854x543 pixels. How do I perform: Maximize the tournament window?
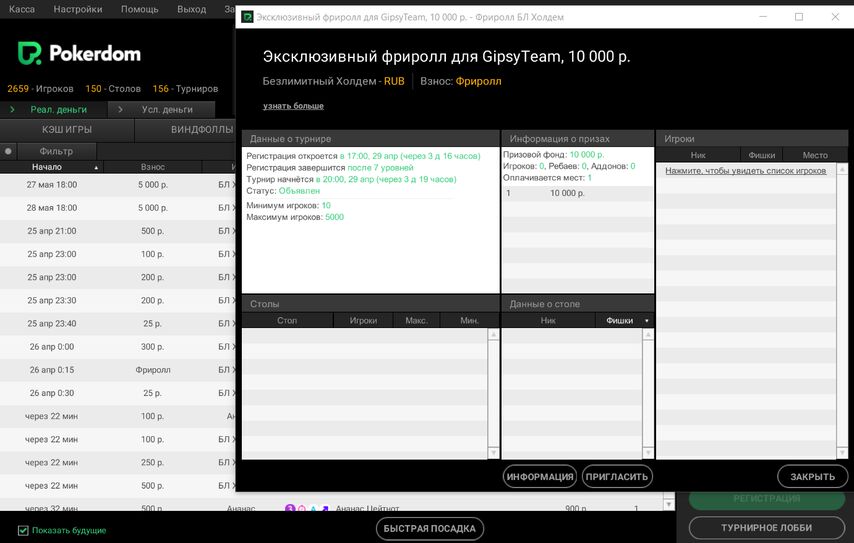pyautogui.click(x=799, y=17)
